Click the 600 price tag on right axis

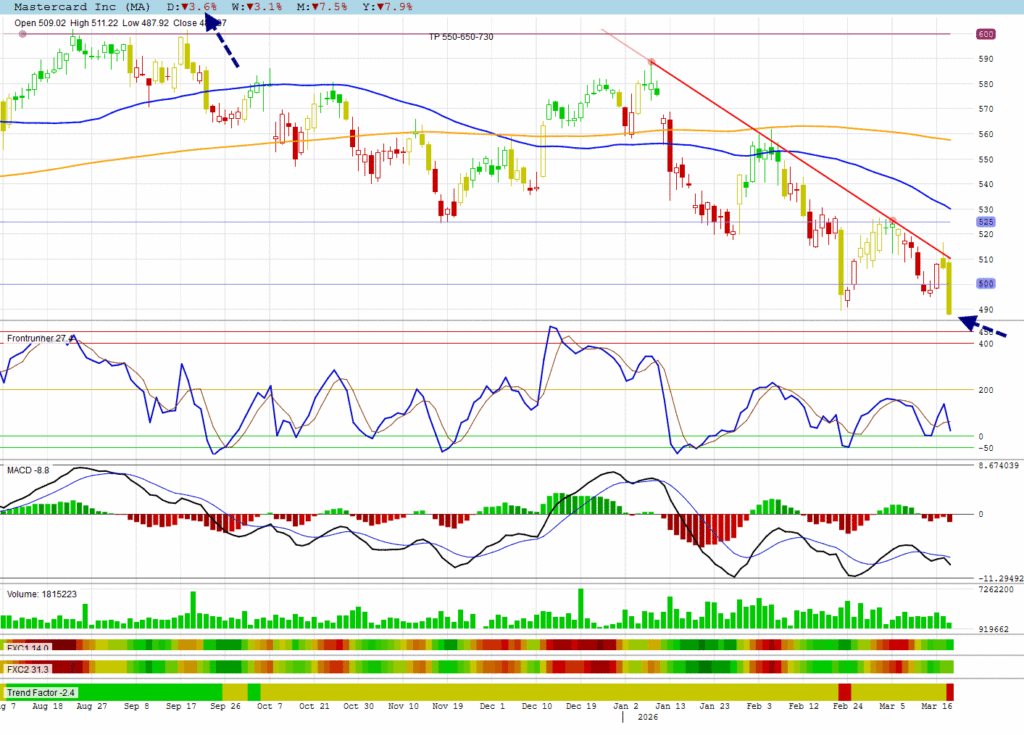(x=985, y=34)
